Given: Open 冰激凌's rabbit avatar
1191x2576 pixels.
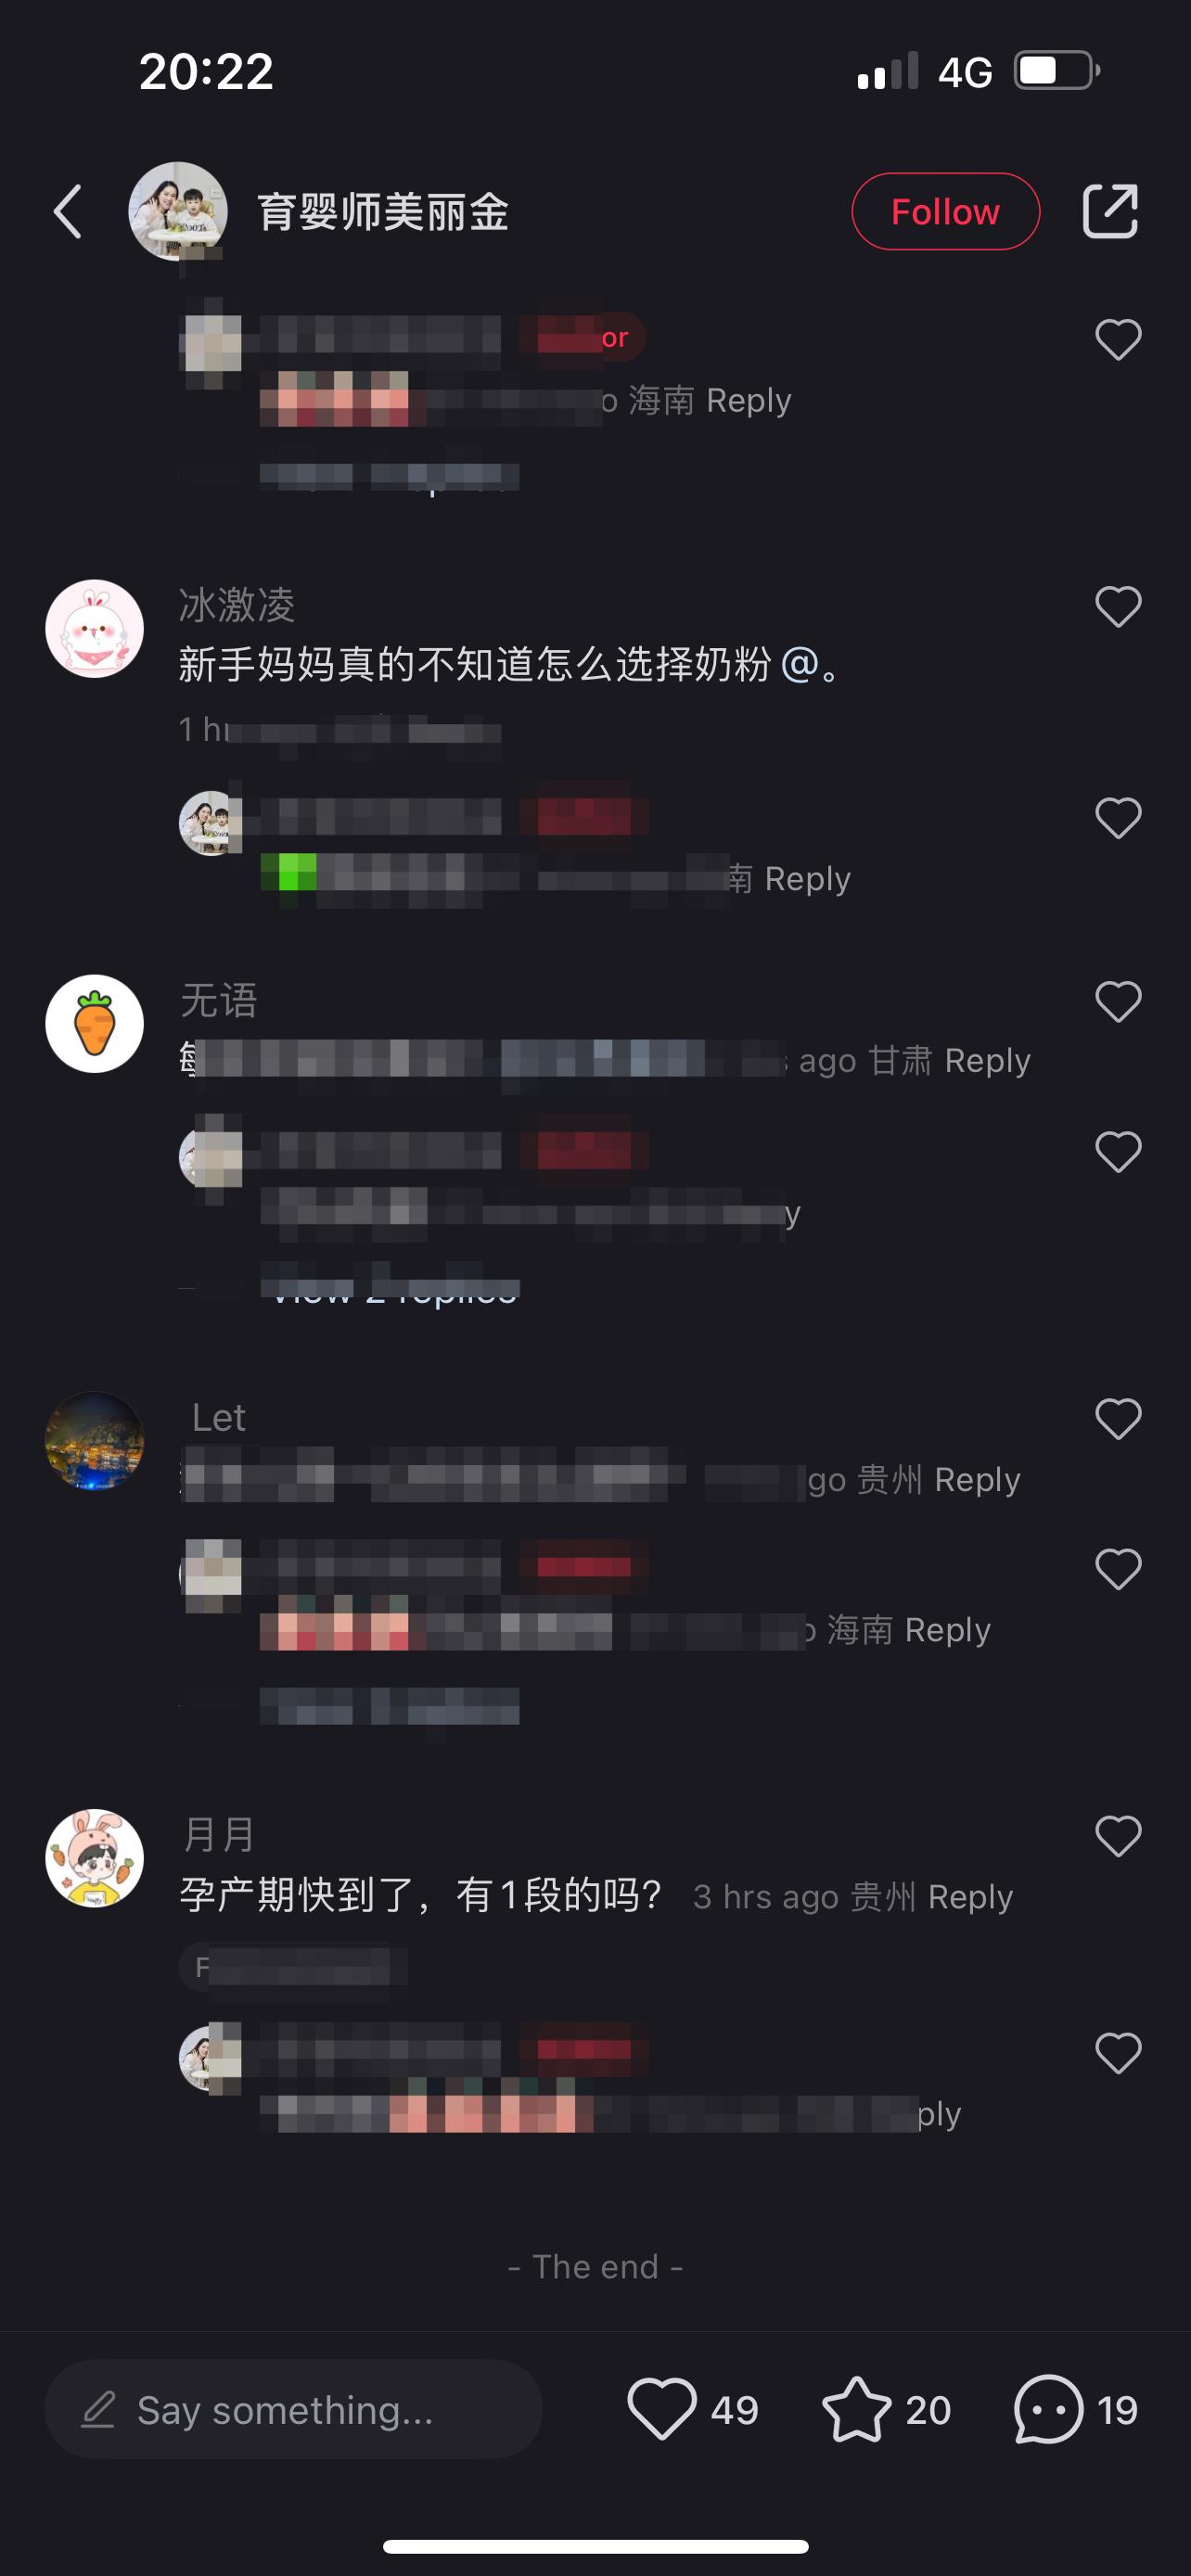Looking at the screenshot, I should (x=95, y=629).
